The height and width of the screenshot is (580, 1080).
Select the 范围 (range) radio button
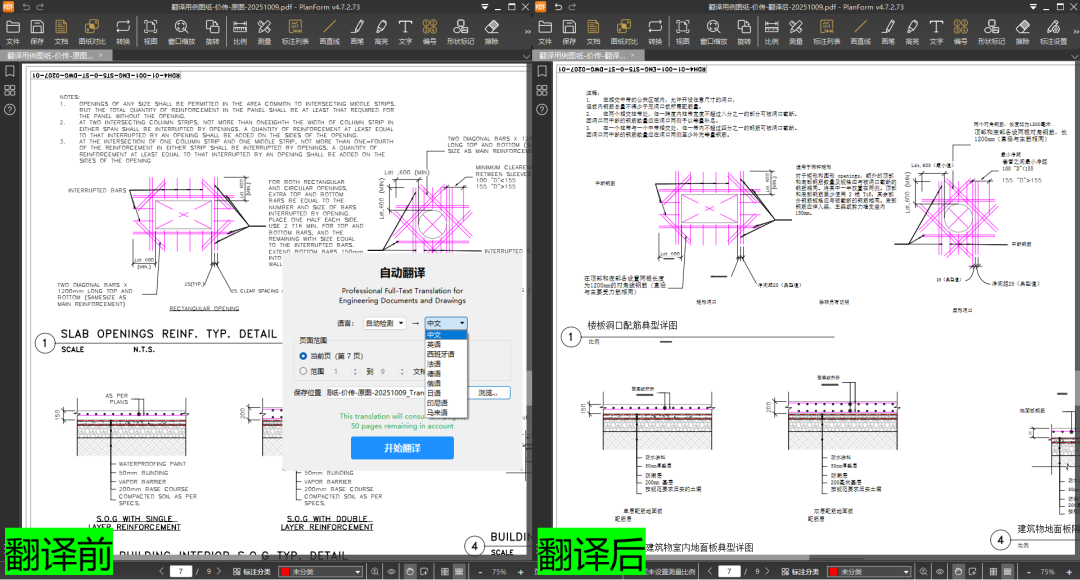(x=304, y=371)
